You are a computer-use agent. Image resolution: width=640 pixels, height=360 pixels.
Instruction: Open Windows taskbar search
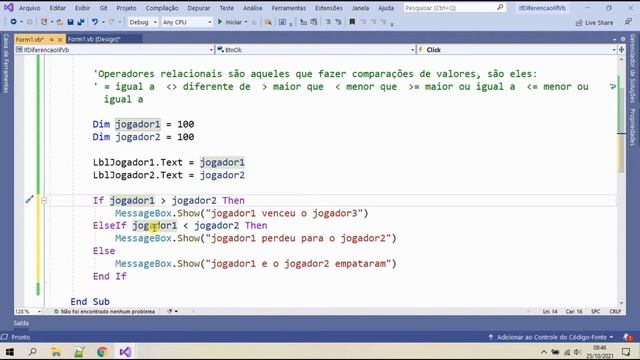[x=33, y=352]
